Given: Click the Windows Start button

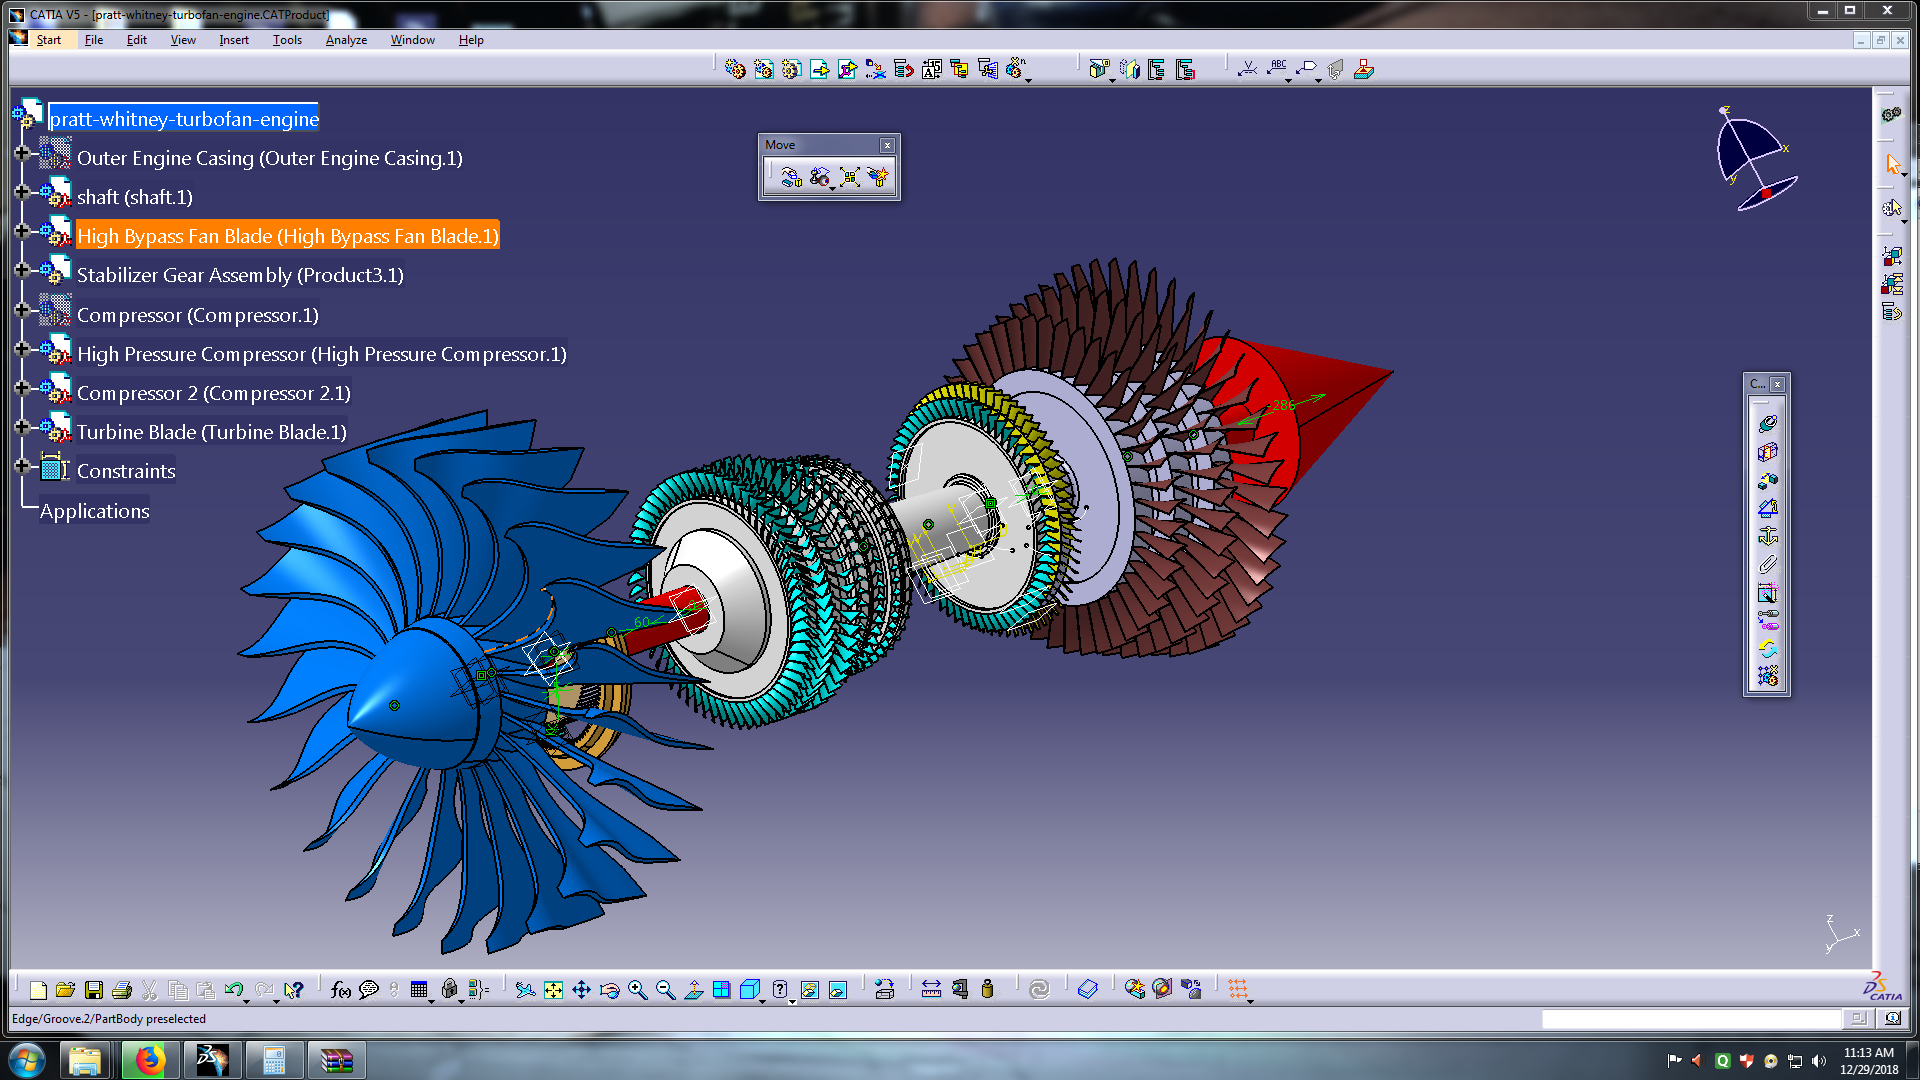Looking at the screenshot, I should pos(27,1060).
